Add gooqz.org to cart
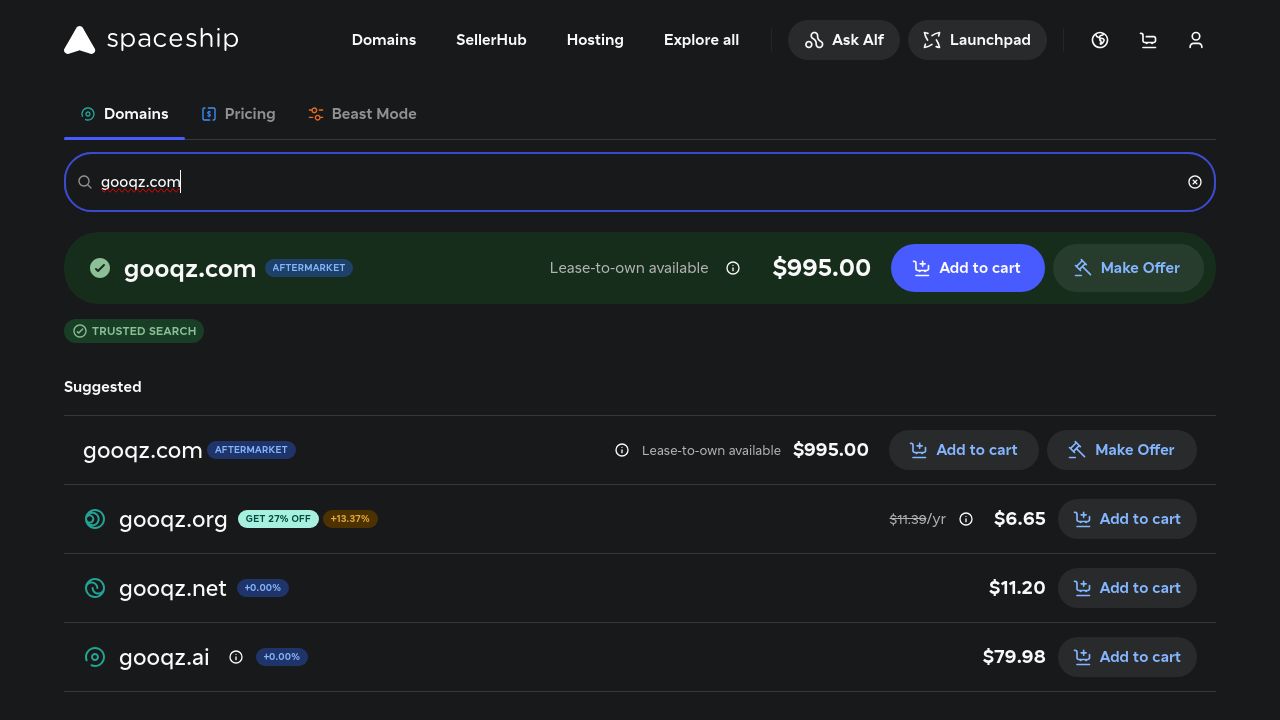The width and height of the screenshot is (1280, 720). [x=1127, y=519]
